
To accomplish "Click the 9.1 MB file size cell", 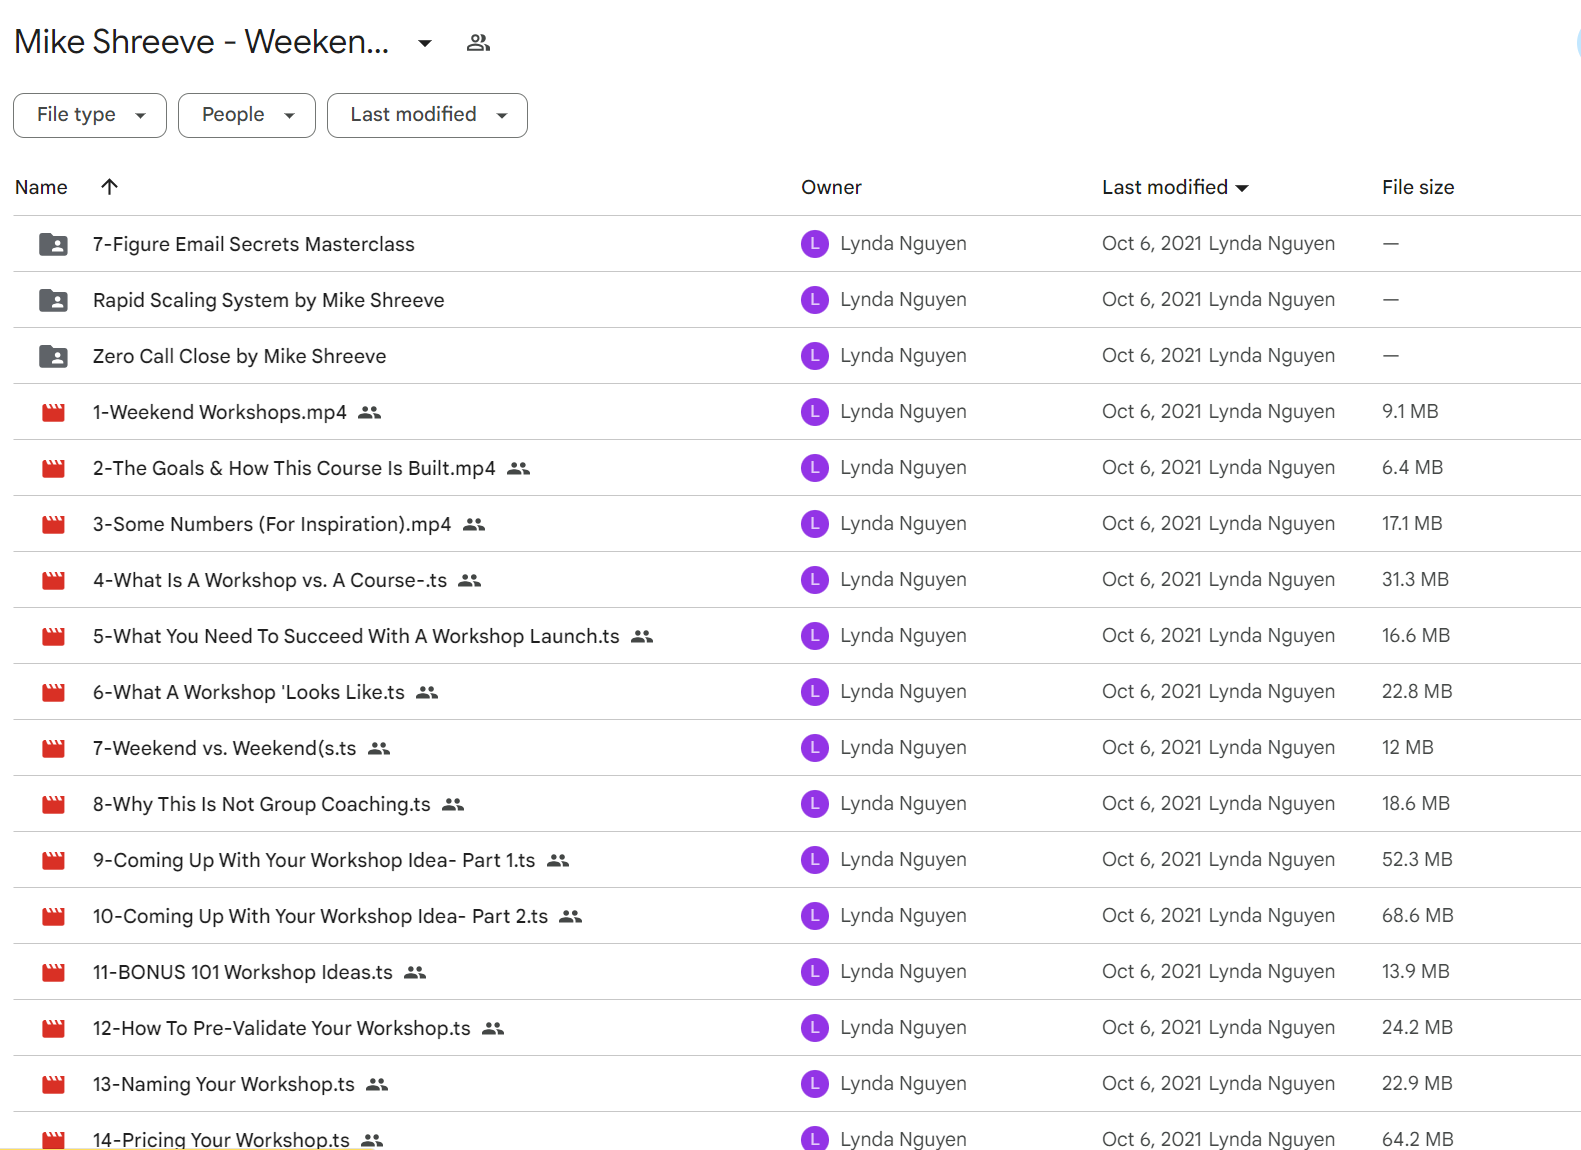I will pos(1410,411).
